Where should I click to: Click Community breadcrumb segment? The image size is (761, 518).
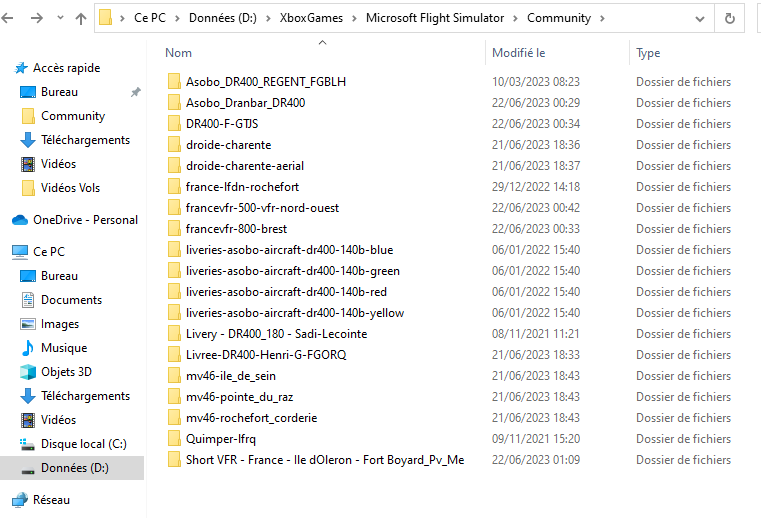click(x=559, y=18)
